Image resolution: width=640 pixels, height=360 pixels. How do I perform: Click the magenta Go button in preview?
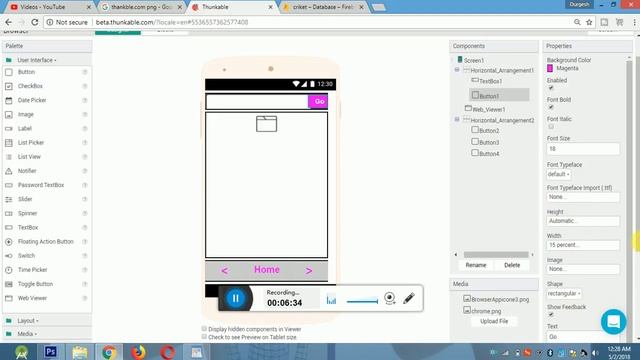[x=318, y=101]
